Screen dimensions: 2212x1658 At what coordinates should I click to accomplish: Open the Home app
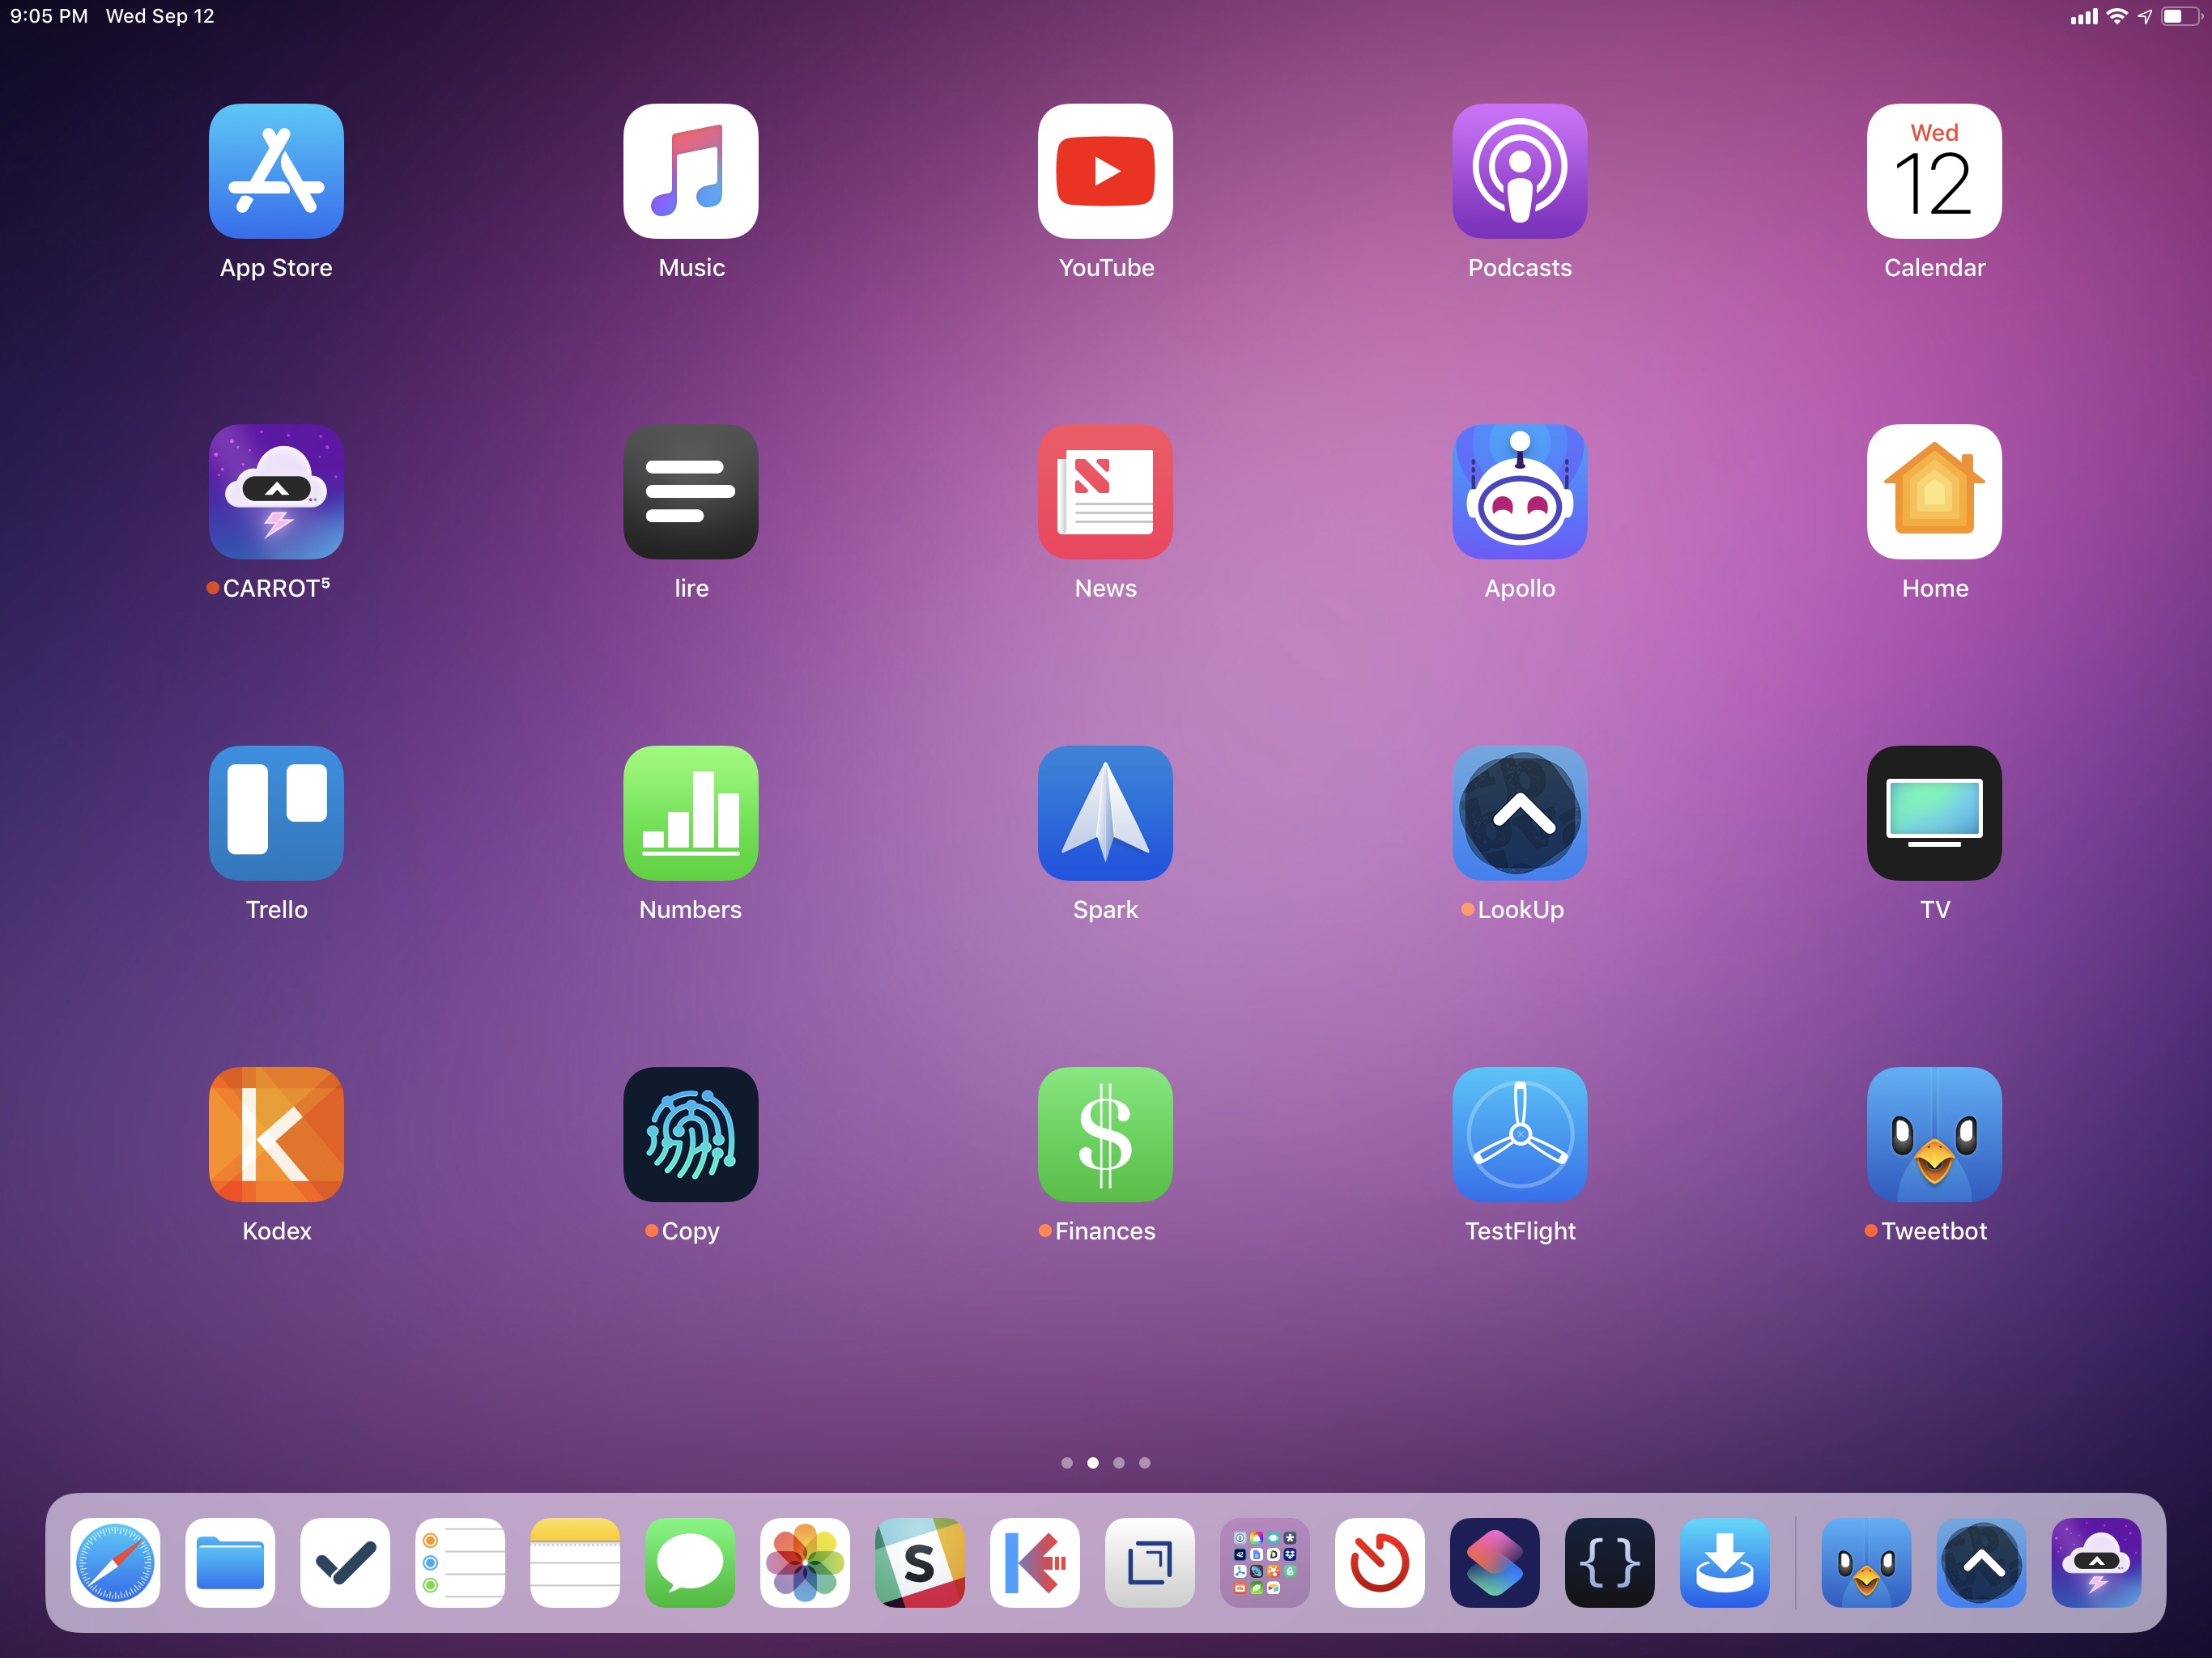tap(1934, 492)
